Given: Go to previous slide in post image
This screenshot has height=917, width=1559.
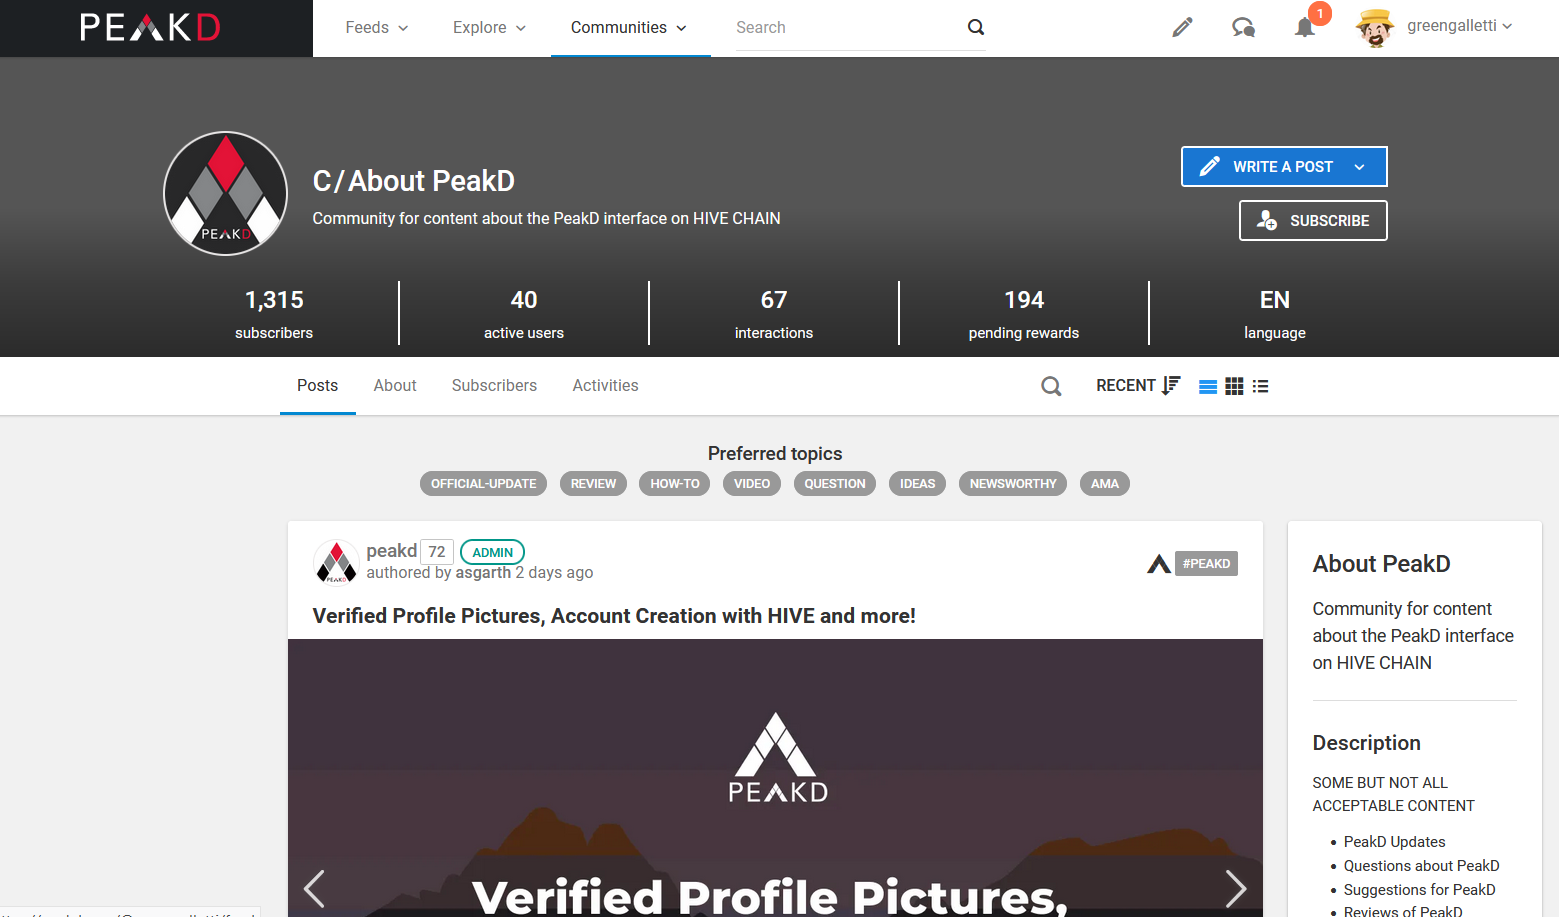Looking at the screenshot, I should point(314,888).
